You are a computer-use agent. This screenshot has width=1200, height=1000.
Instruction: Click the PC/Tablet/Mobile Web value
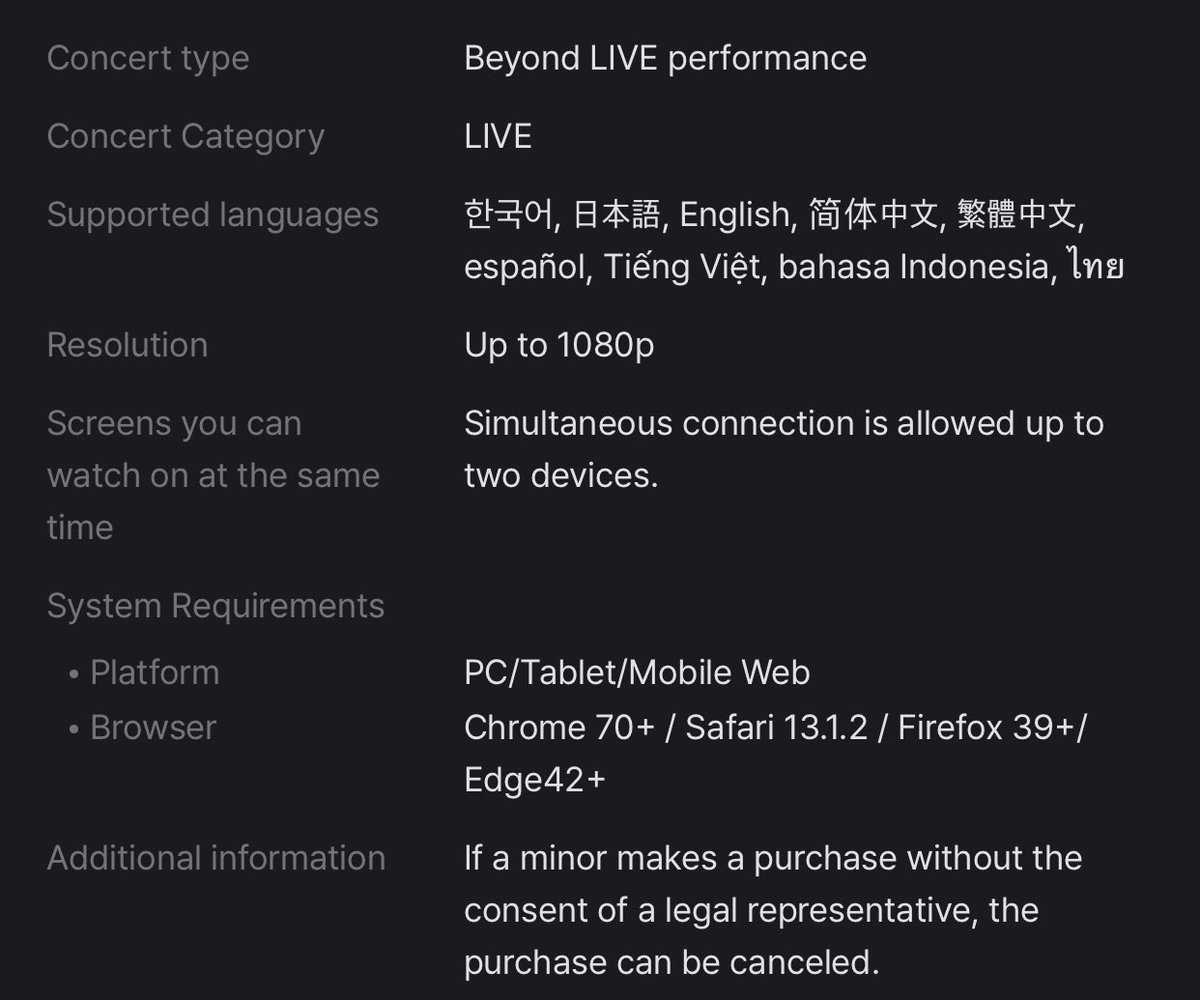(x=637, y=672)
